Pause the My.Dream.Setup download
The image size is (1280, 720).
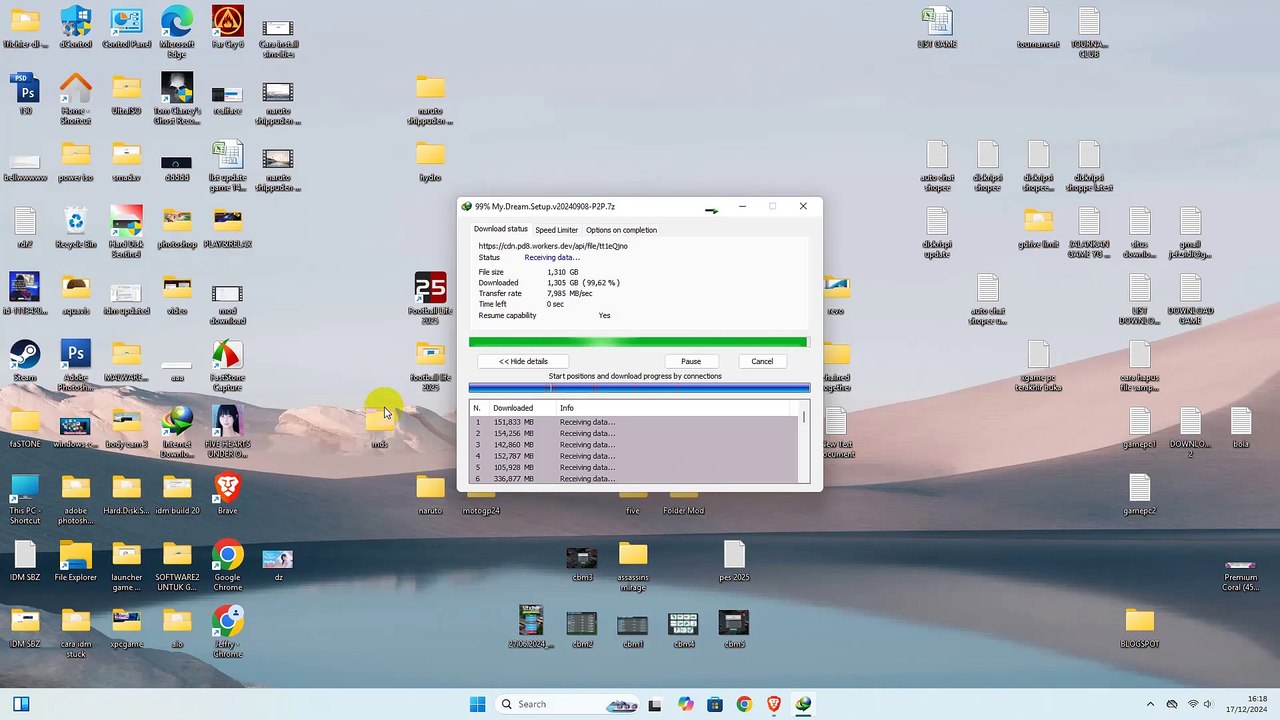pyautogui.click(x=691, y=361)
